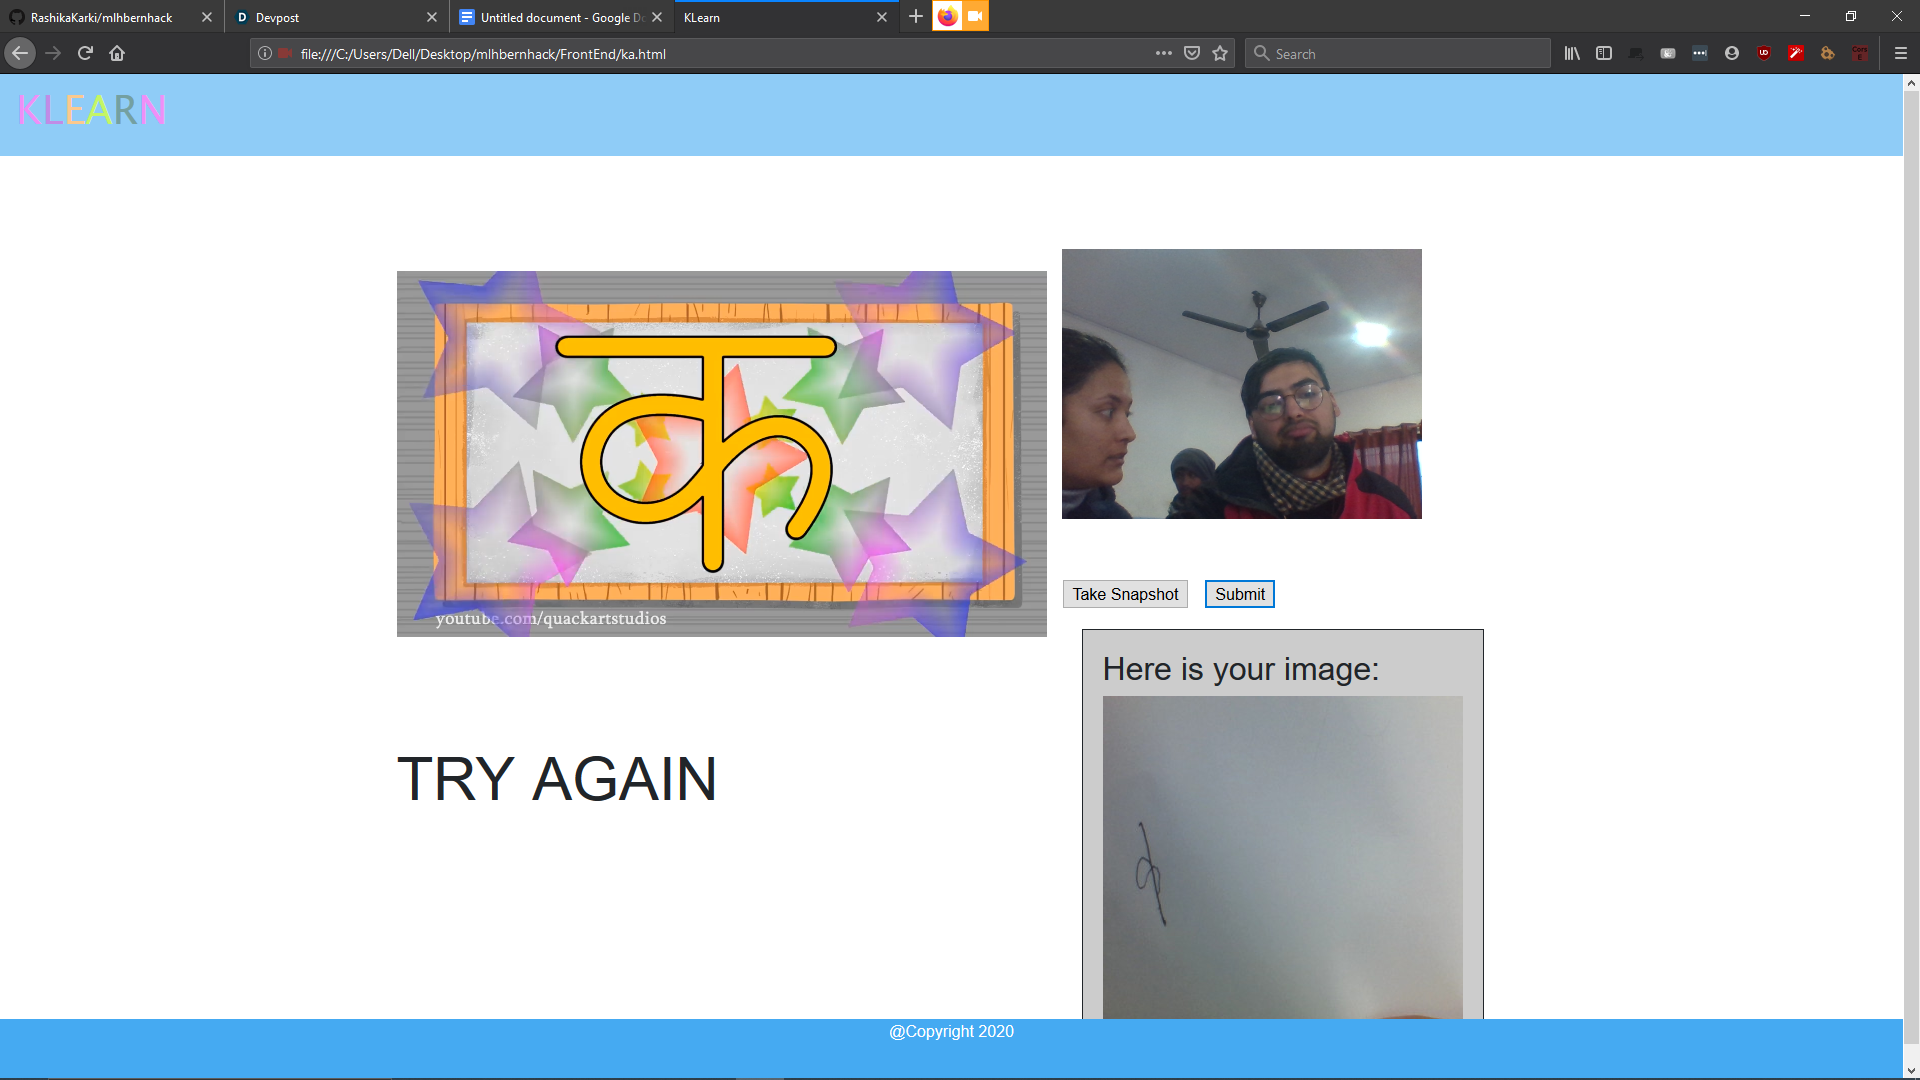Click the Firefox home icon
Image resolution: width=1920 pixels, height=1080 pixels.
[117, 54]
